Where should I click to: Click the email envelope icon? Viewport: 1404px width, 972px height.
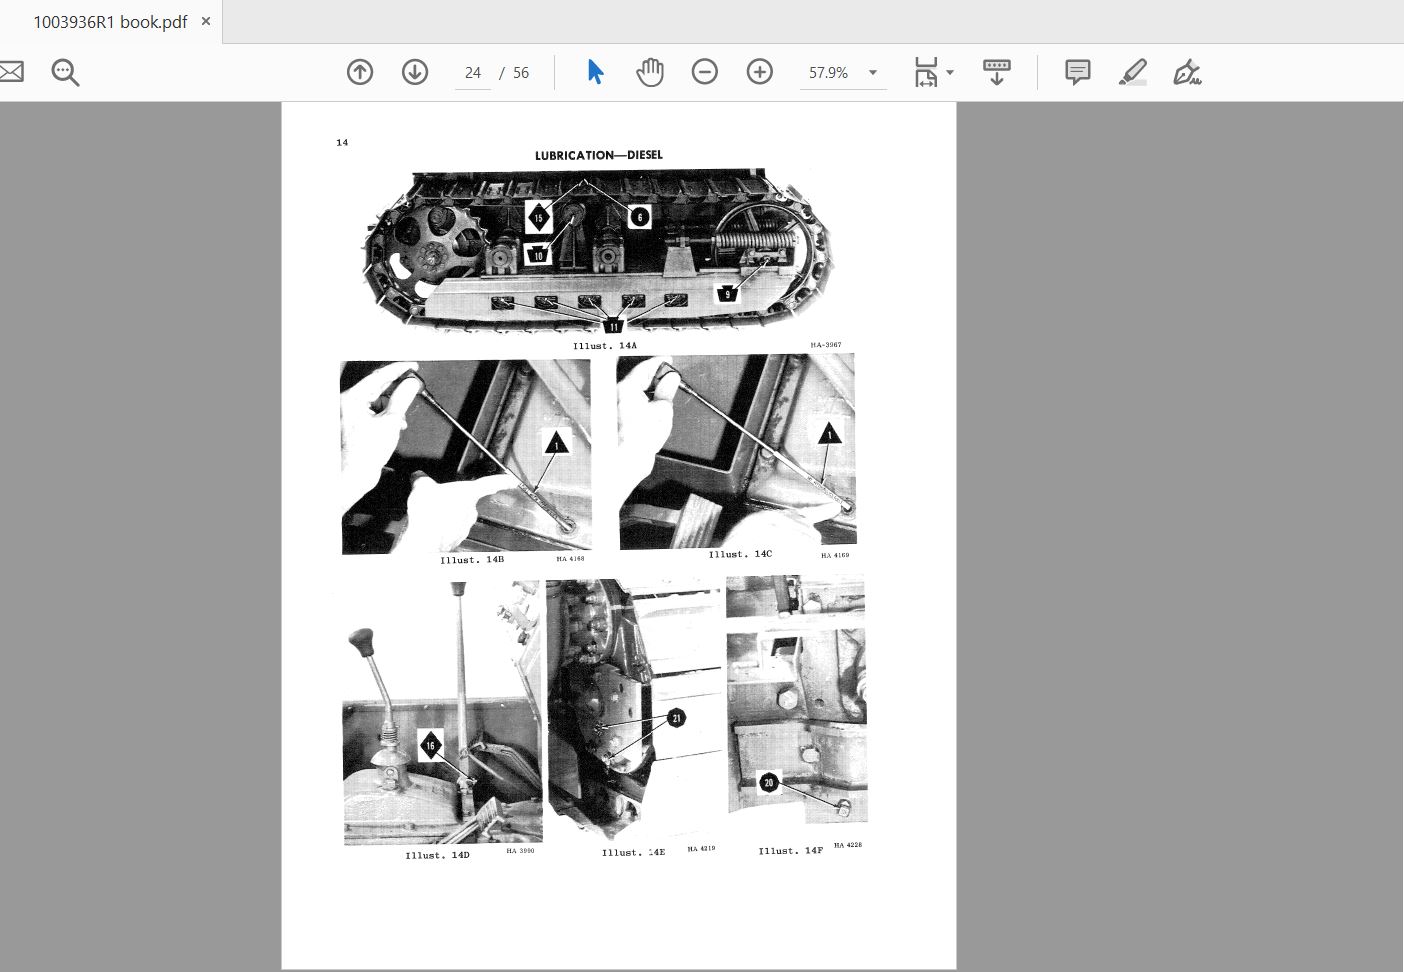coord(10,72)
